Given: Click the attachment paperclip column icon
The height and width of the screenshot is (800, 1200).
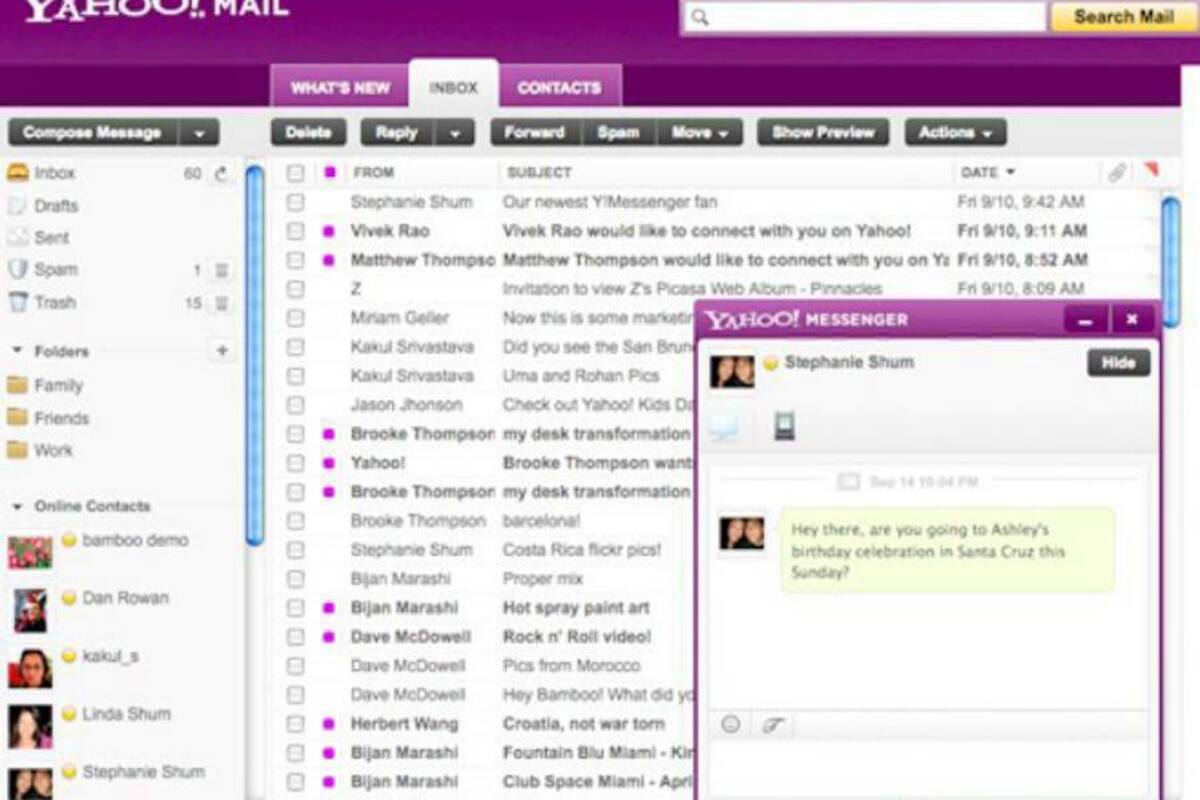Looking at the screenshot, I should point(1116,172).
